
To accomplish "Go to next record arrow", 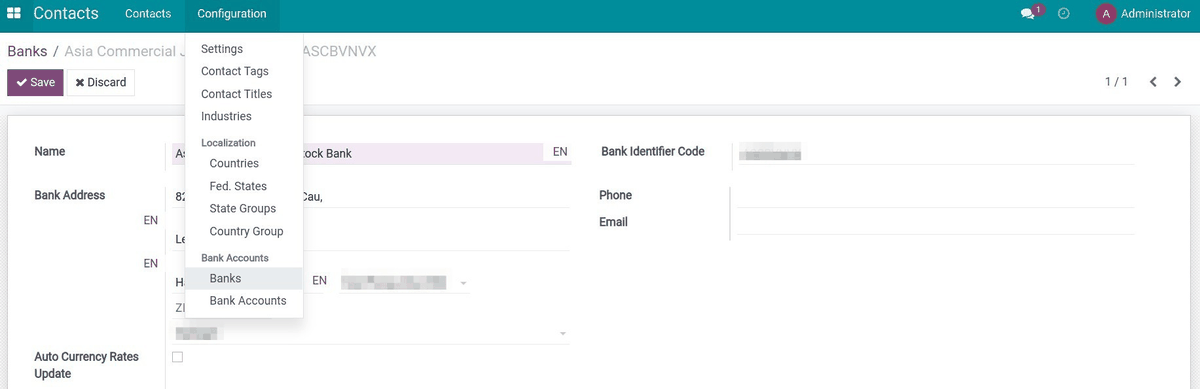I will click(1178, 82).
